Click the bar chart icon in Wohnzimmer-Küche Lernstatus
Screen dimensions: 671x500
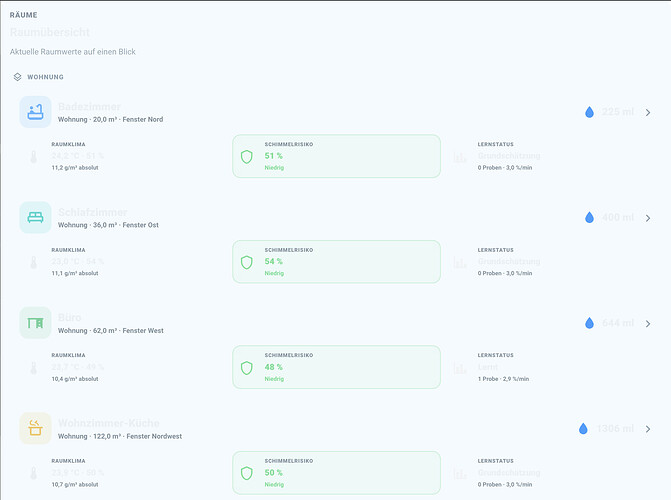pos(460,473)
